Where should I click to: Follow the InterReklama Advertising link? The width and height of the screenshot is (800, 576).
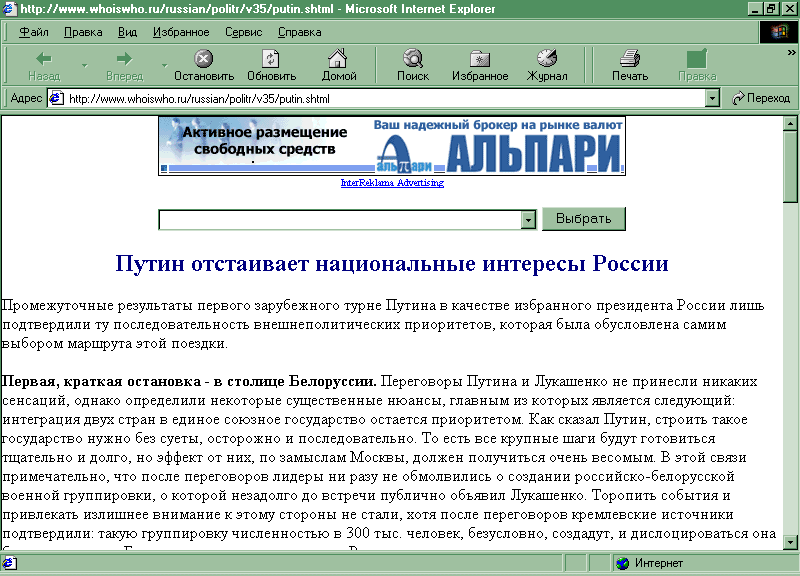[x=392, y=183]
